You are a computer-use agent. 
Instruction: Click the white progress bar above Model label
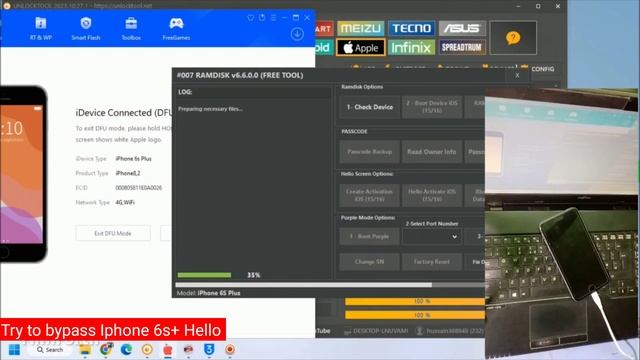click(x=304, y=285)
